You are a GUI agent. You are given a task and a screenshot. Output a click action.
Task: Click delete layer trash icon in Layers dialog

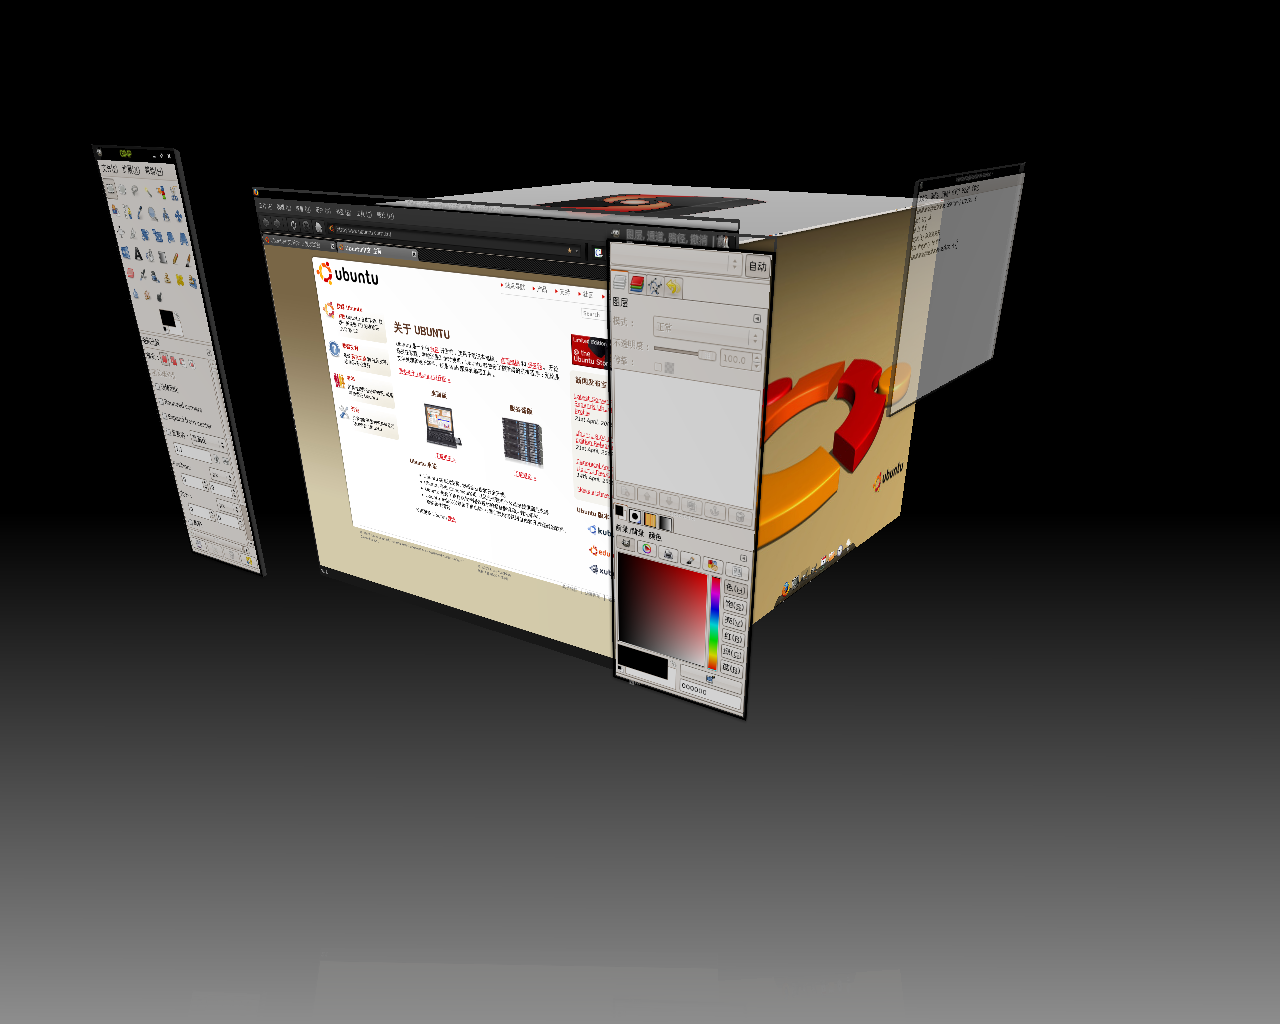pyautogui.click(x=741, y=517)
